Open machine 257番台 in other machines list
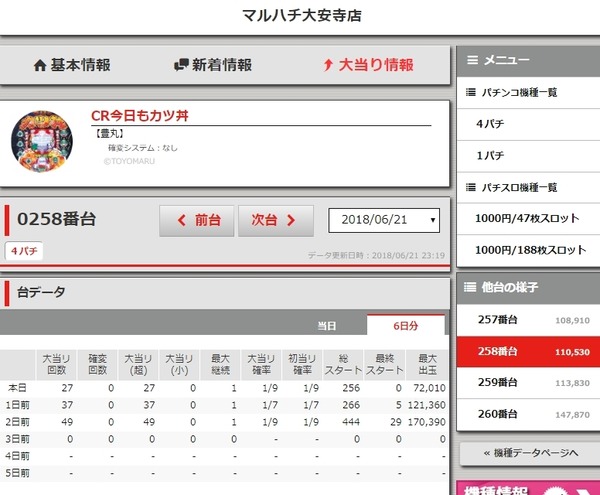The width and height of the screenshot is (600, 495). [x=528, y=320]
